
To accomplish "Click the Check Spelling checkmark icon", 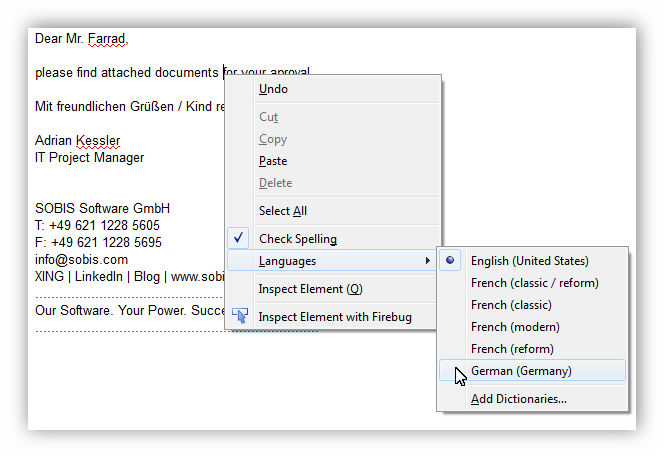I will point(238,238).
